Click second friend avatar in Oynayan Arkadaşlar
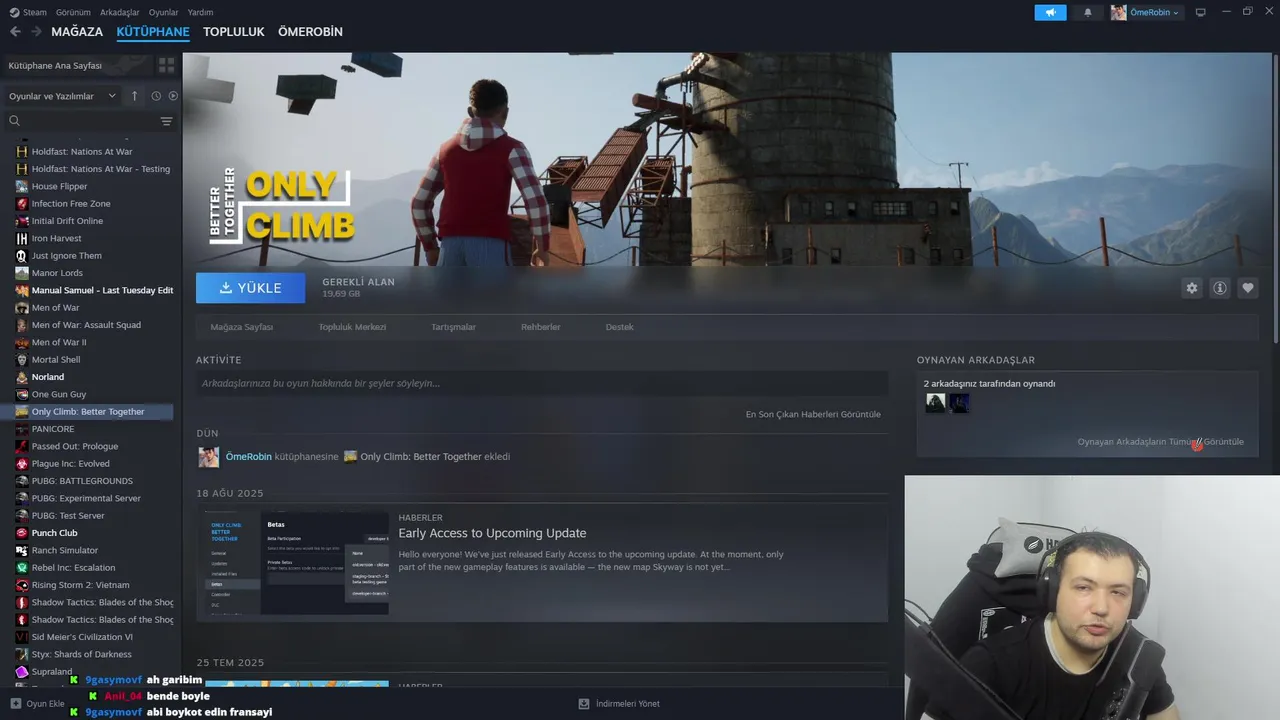The height and width of the screenshot is (720, 1280). 959,403
